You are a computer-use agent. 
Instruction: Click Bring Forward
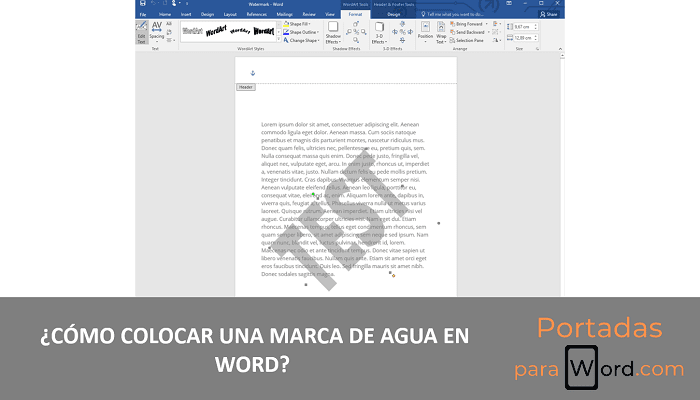click(466, 24)
